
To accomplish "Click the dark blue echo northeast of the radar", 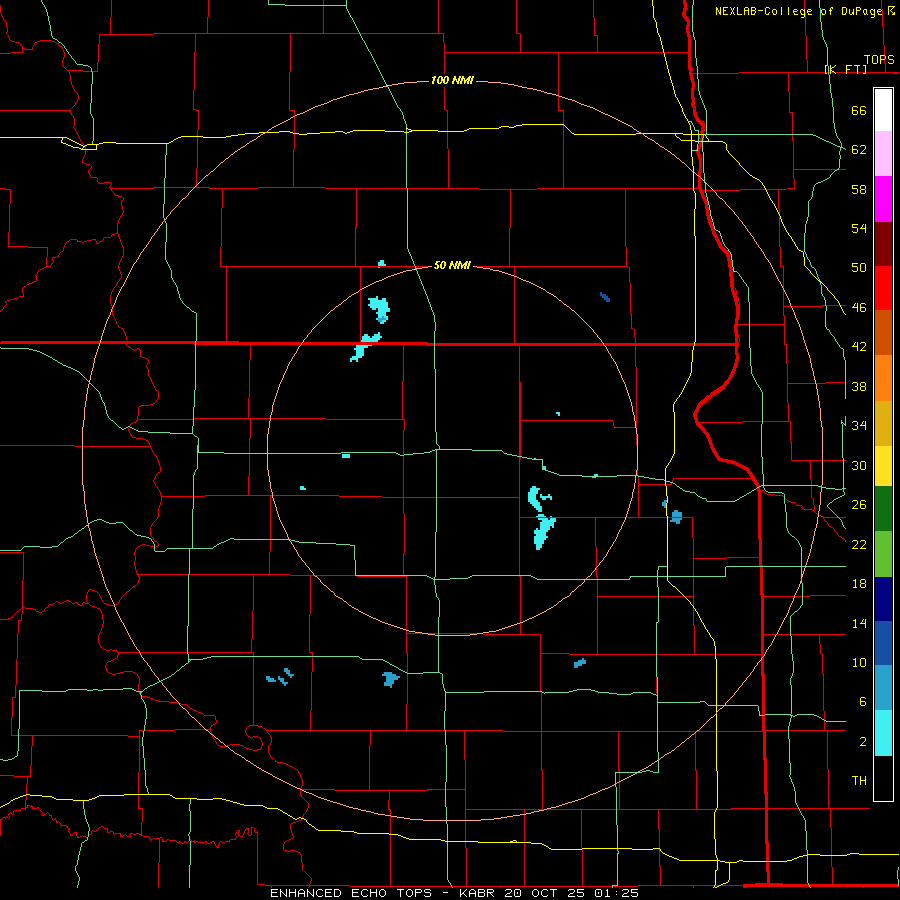I will [x=604, y=297].
